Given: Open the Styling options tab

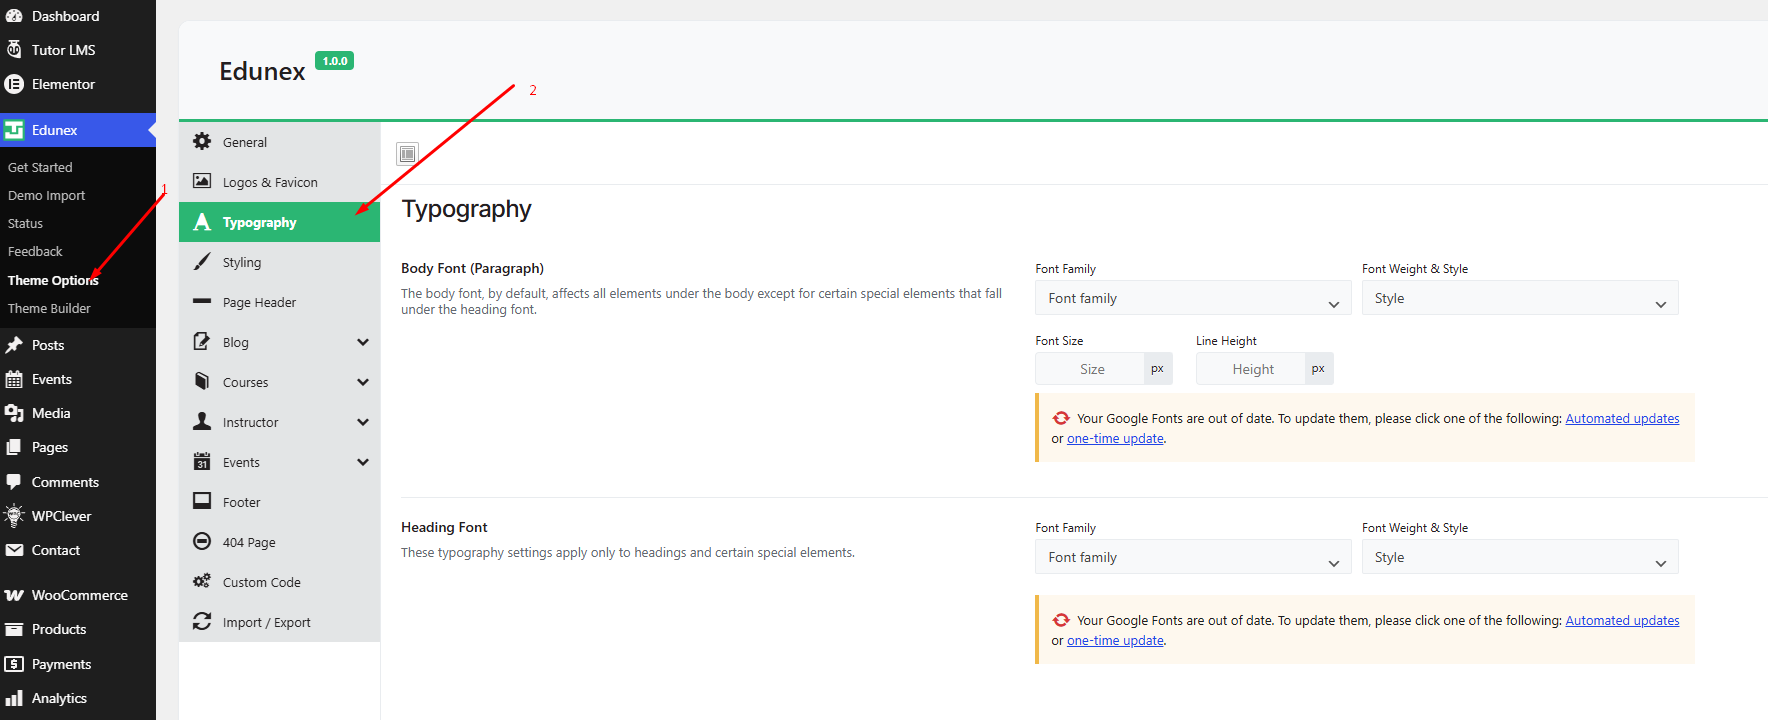Looking at the screenshot, I should (279, 262).
